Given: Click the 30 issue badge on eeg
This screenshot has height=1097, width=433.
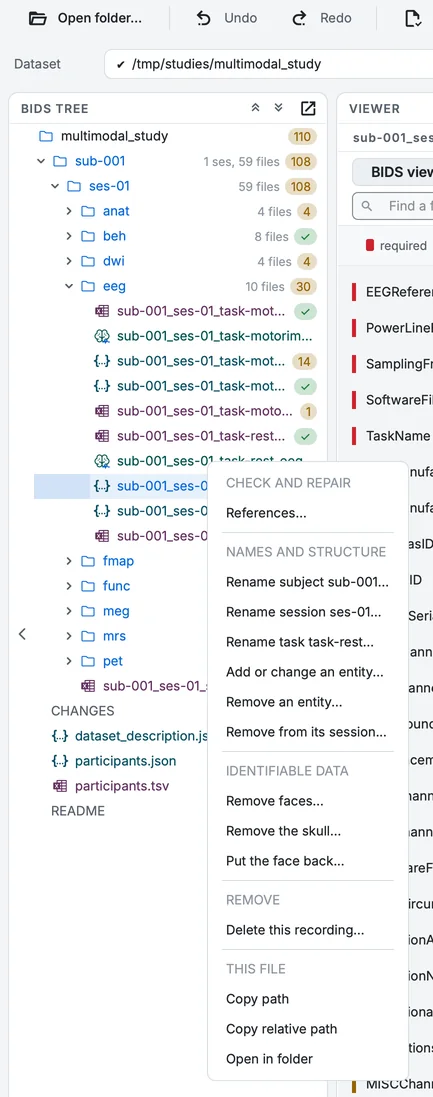Looking at the screenshot, I should tap(306, 286).
